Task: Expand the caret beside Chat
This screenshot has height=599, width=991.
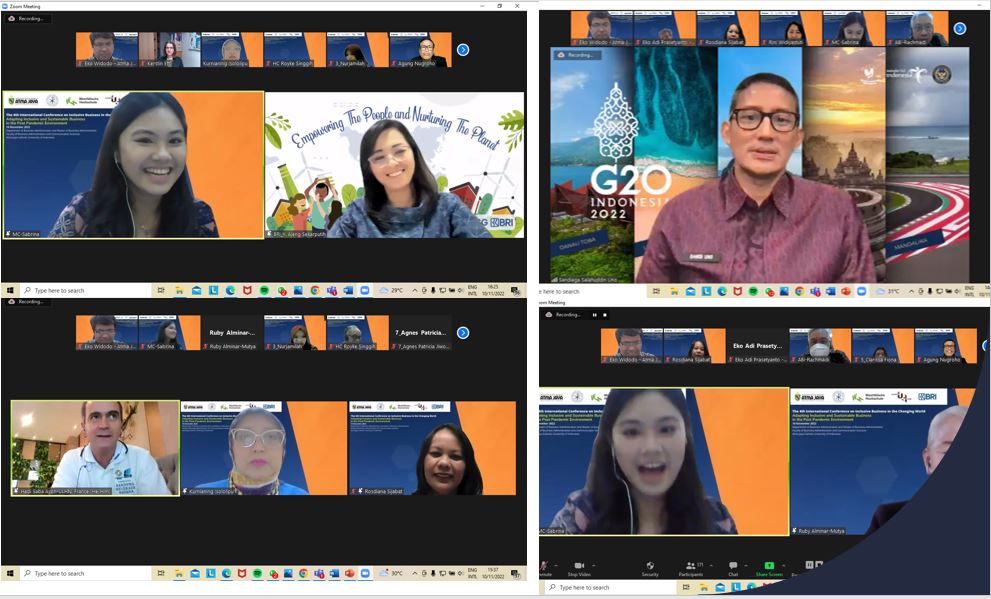Action: [746, 566]
